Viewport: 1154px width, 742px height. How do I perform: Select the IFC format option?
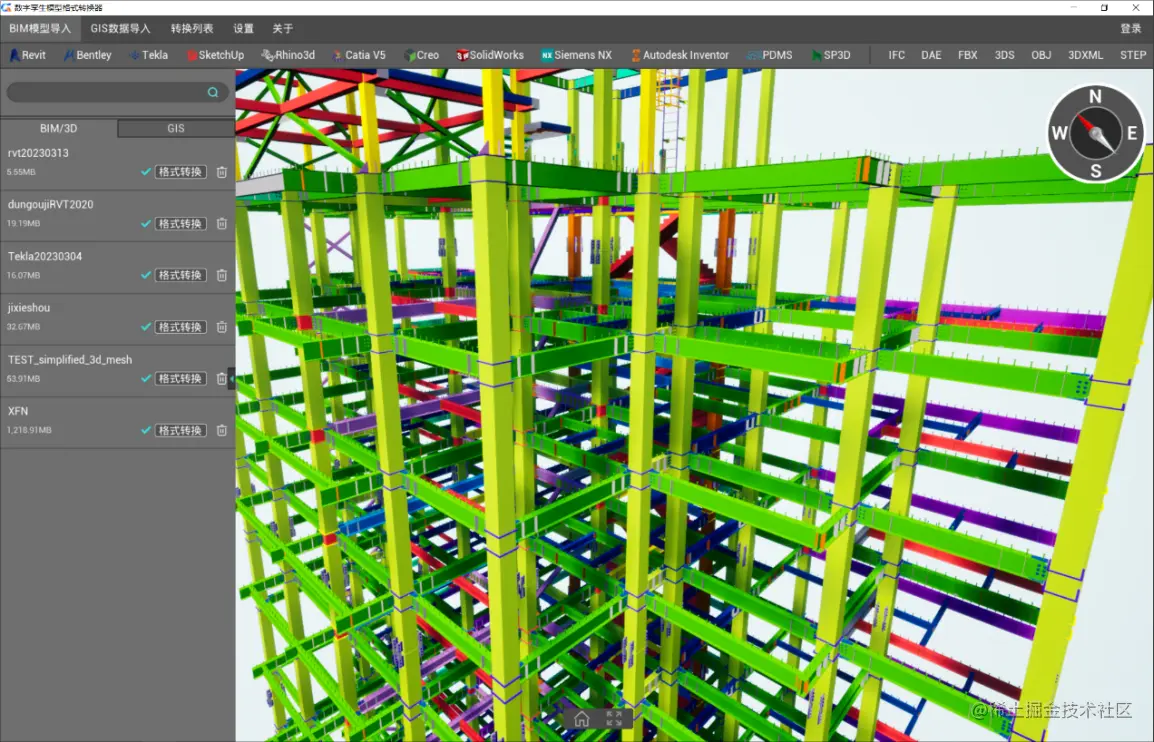tap(896, 55)
